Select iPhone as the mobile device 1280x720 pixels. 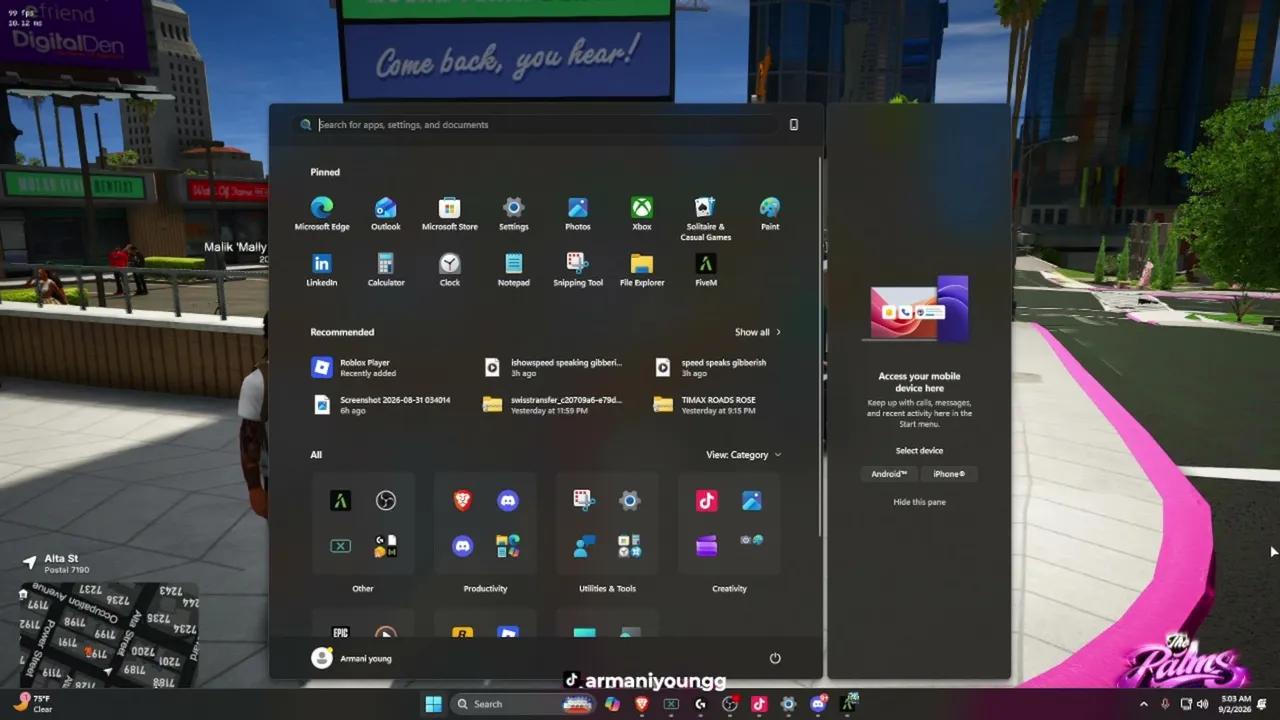[x=949, y=474]
